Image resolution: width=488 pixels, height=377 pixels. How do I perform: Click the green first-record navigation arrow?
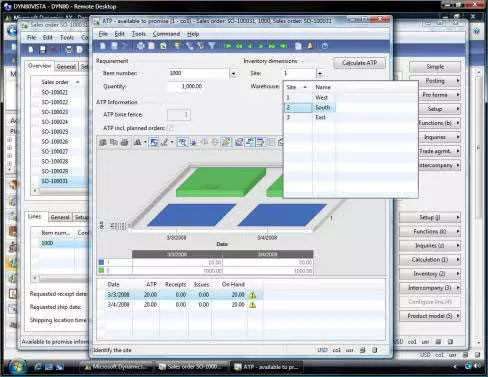228,46
